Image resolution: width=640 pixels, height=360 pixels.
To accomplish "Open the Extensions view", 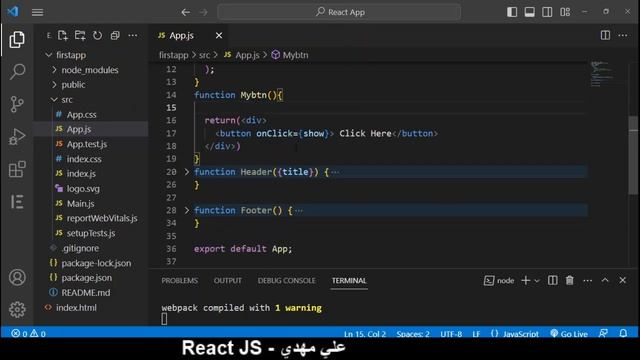I will (17, 169).
